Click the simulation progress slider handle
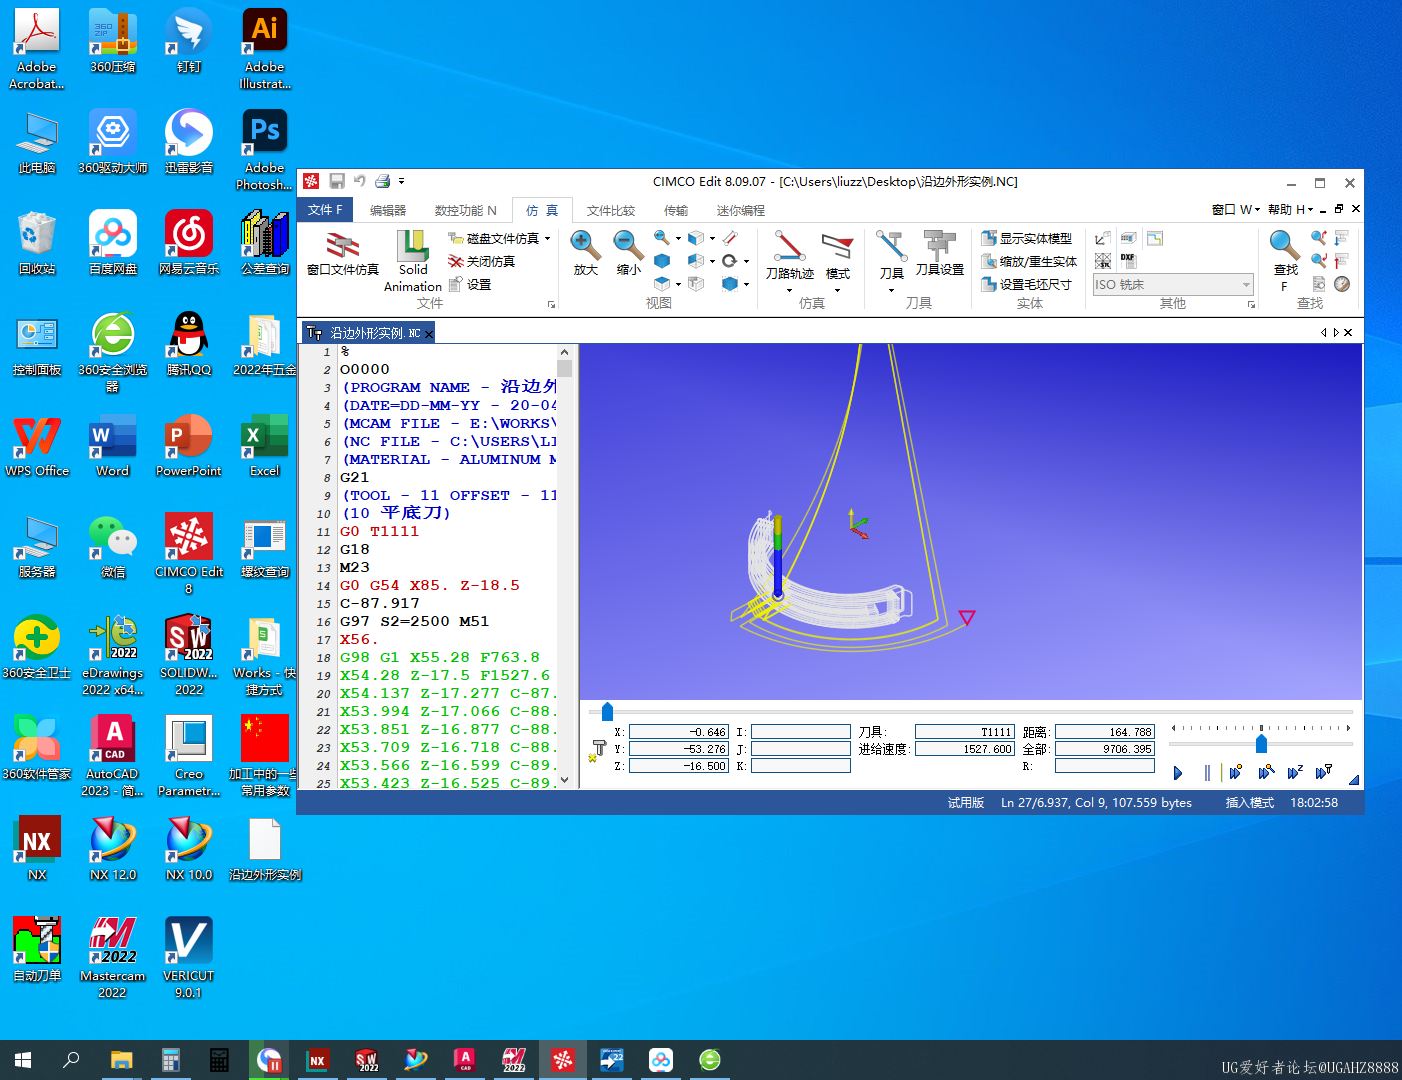The width and height of the screenshot is (1402, 1080). click(x=607, y=712)
